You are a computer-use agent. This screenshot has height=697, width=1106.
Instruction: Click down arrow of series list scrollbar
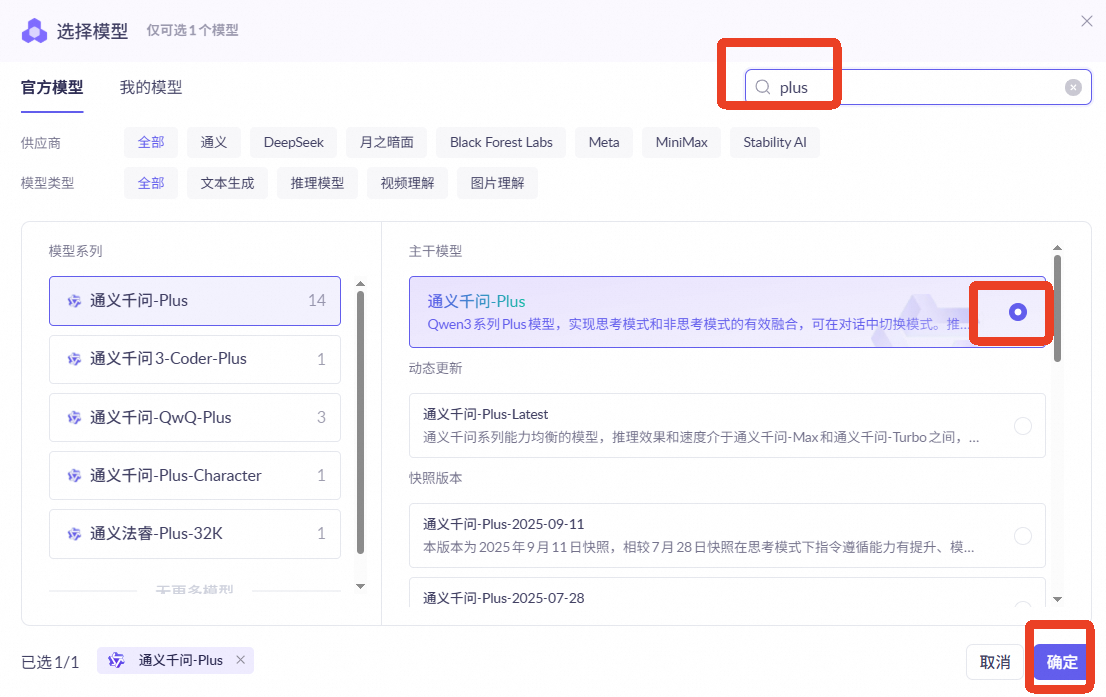pyautogui.click(x=360, y=586)
